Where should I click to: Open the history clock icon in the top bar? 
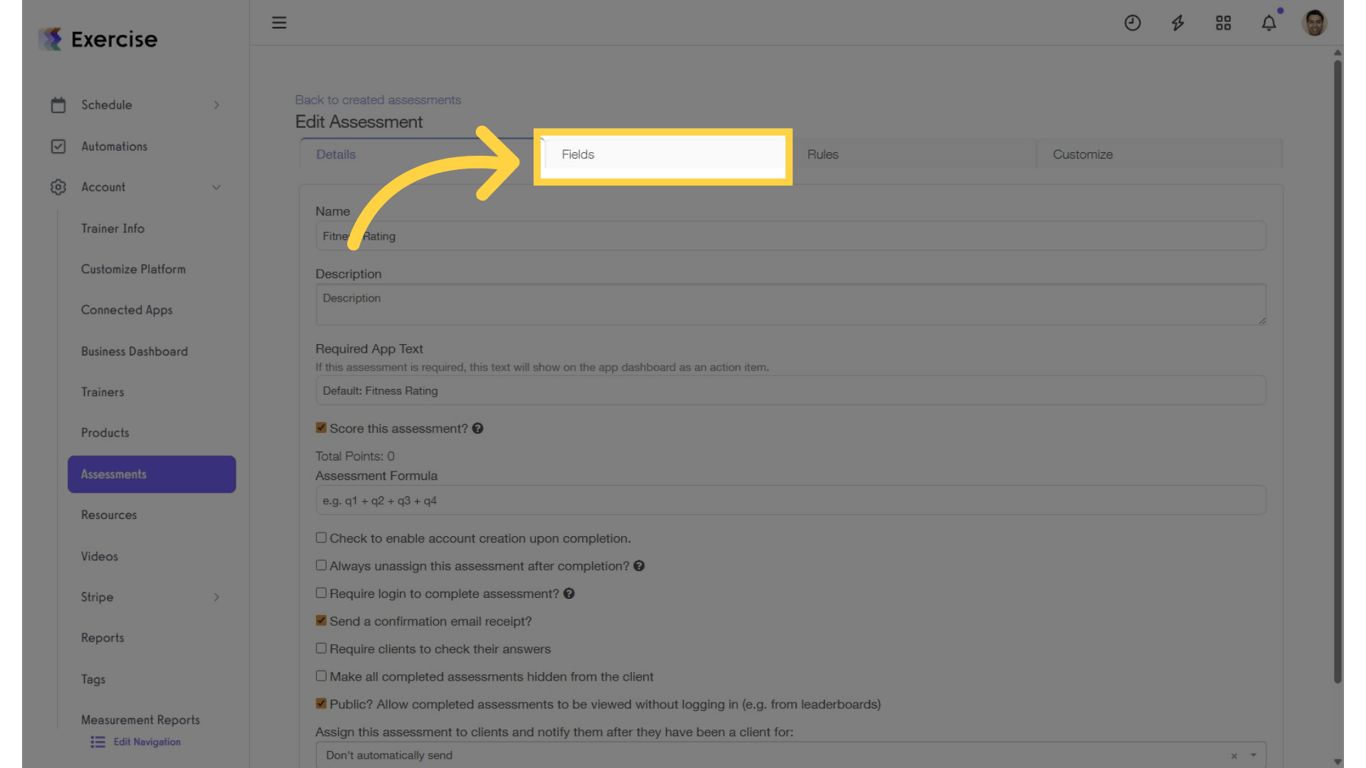[1132, 22]
